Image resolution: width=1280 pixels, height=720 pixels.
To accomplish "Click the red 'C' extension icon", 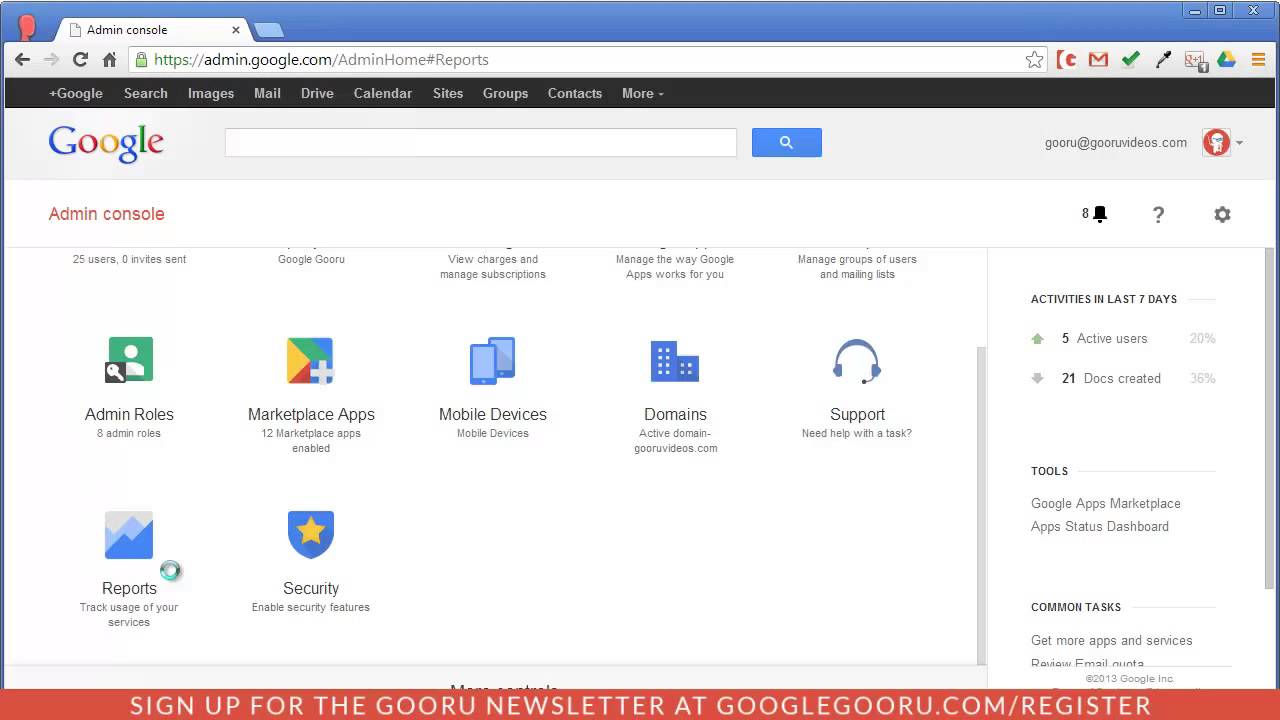I will click(1067, 60).
